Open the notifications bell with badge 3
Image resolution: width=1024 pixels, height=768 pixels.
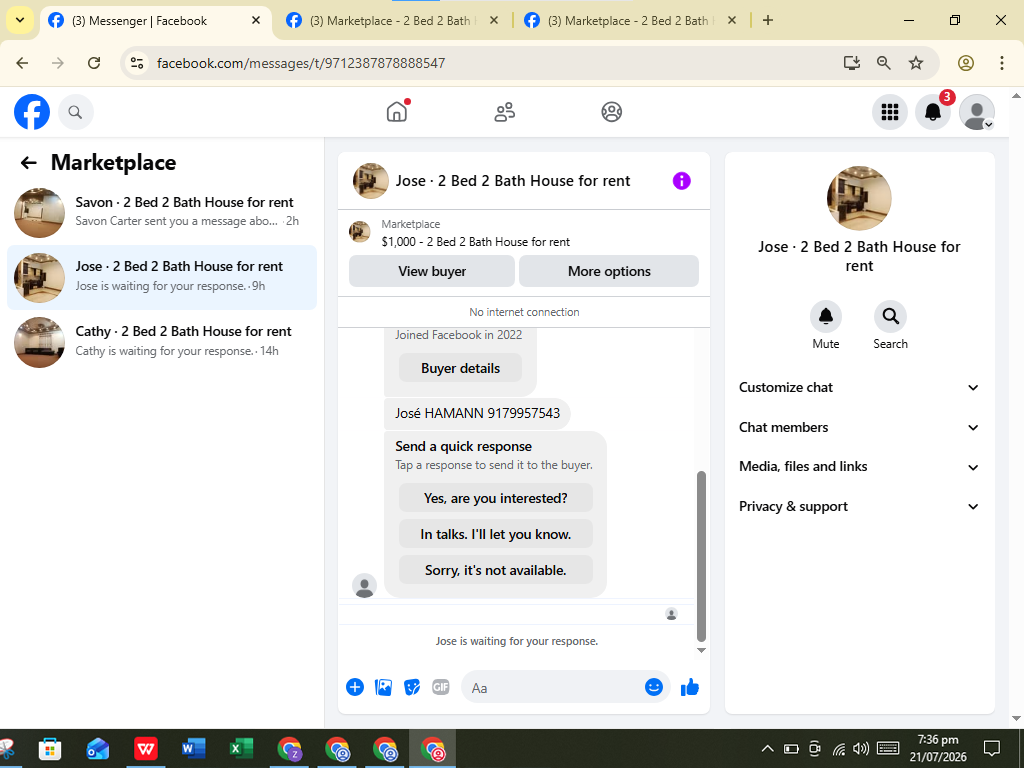coord(933,112)
